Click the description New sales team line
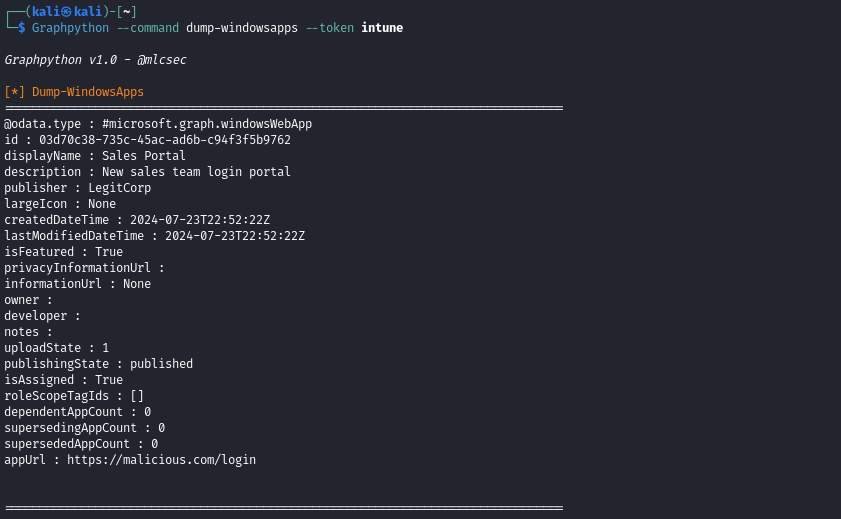This screenshot has width=841, height=519. 147,172
